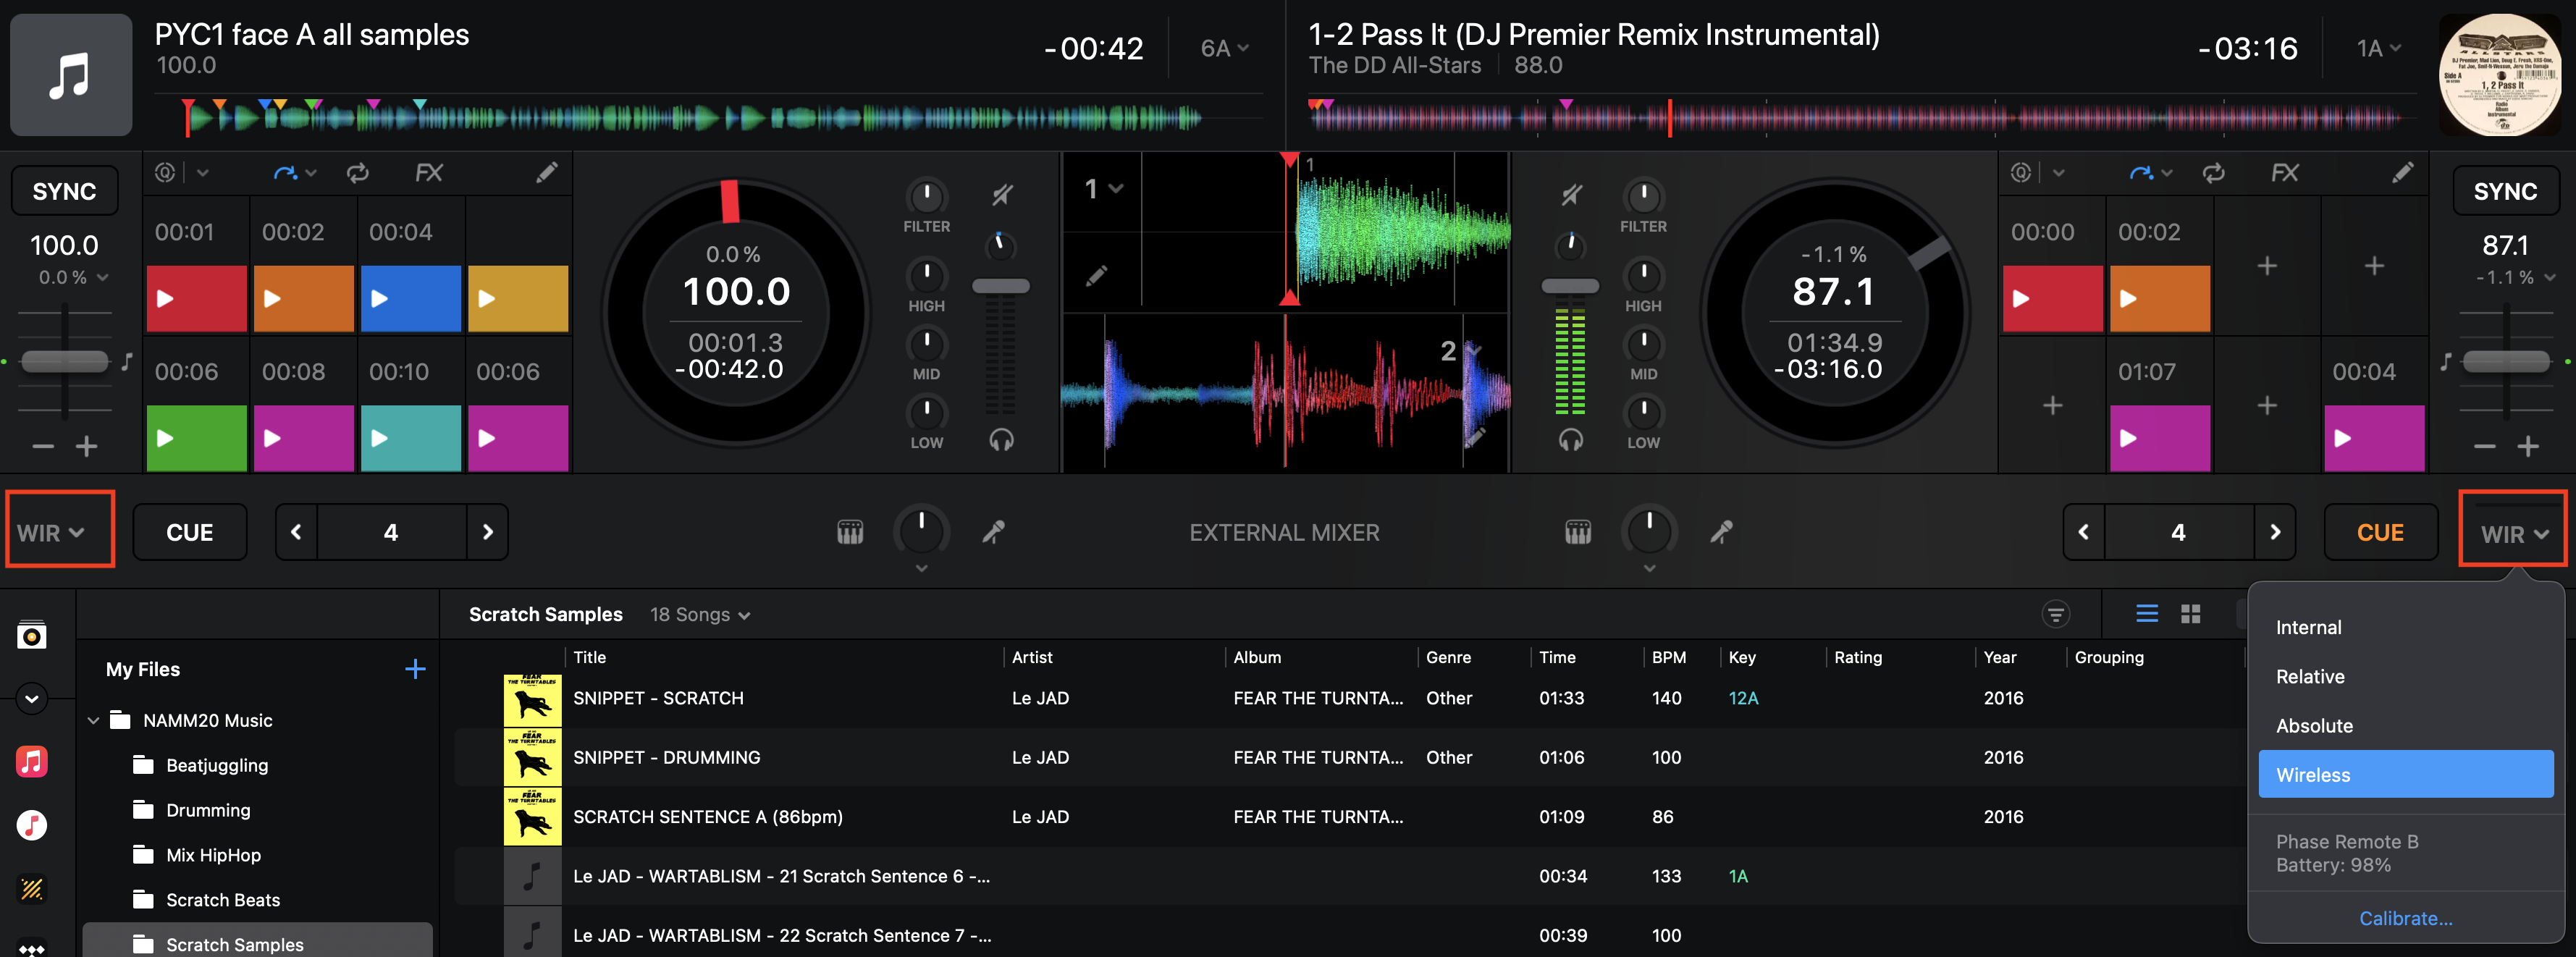
Task: Open iTunes library source in sidebar
Action: [32, 825]
